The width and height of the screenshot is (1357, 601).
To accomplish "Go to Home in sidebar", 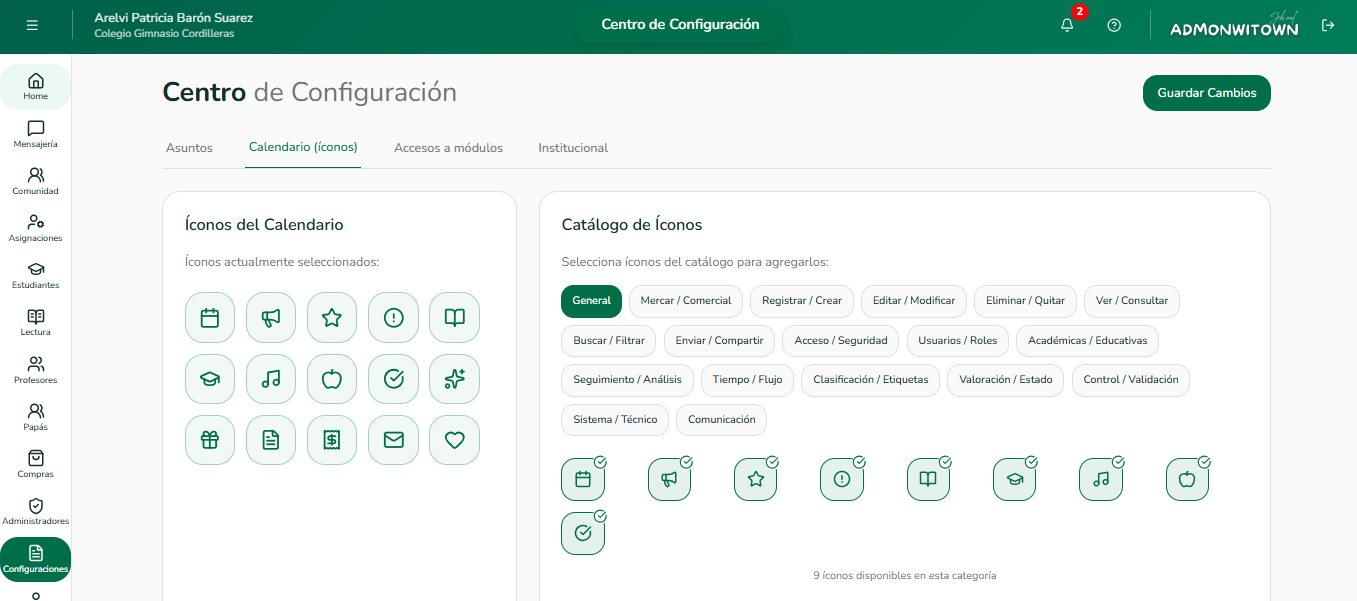I will tap(36, 87).
